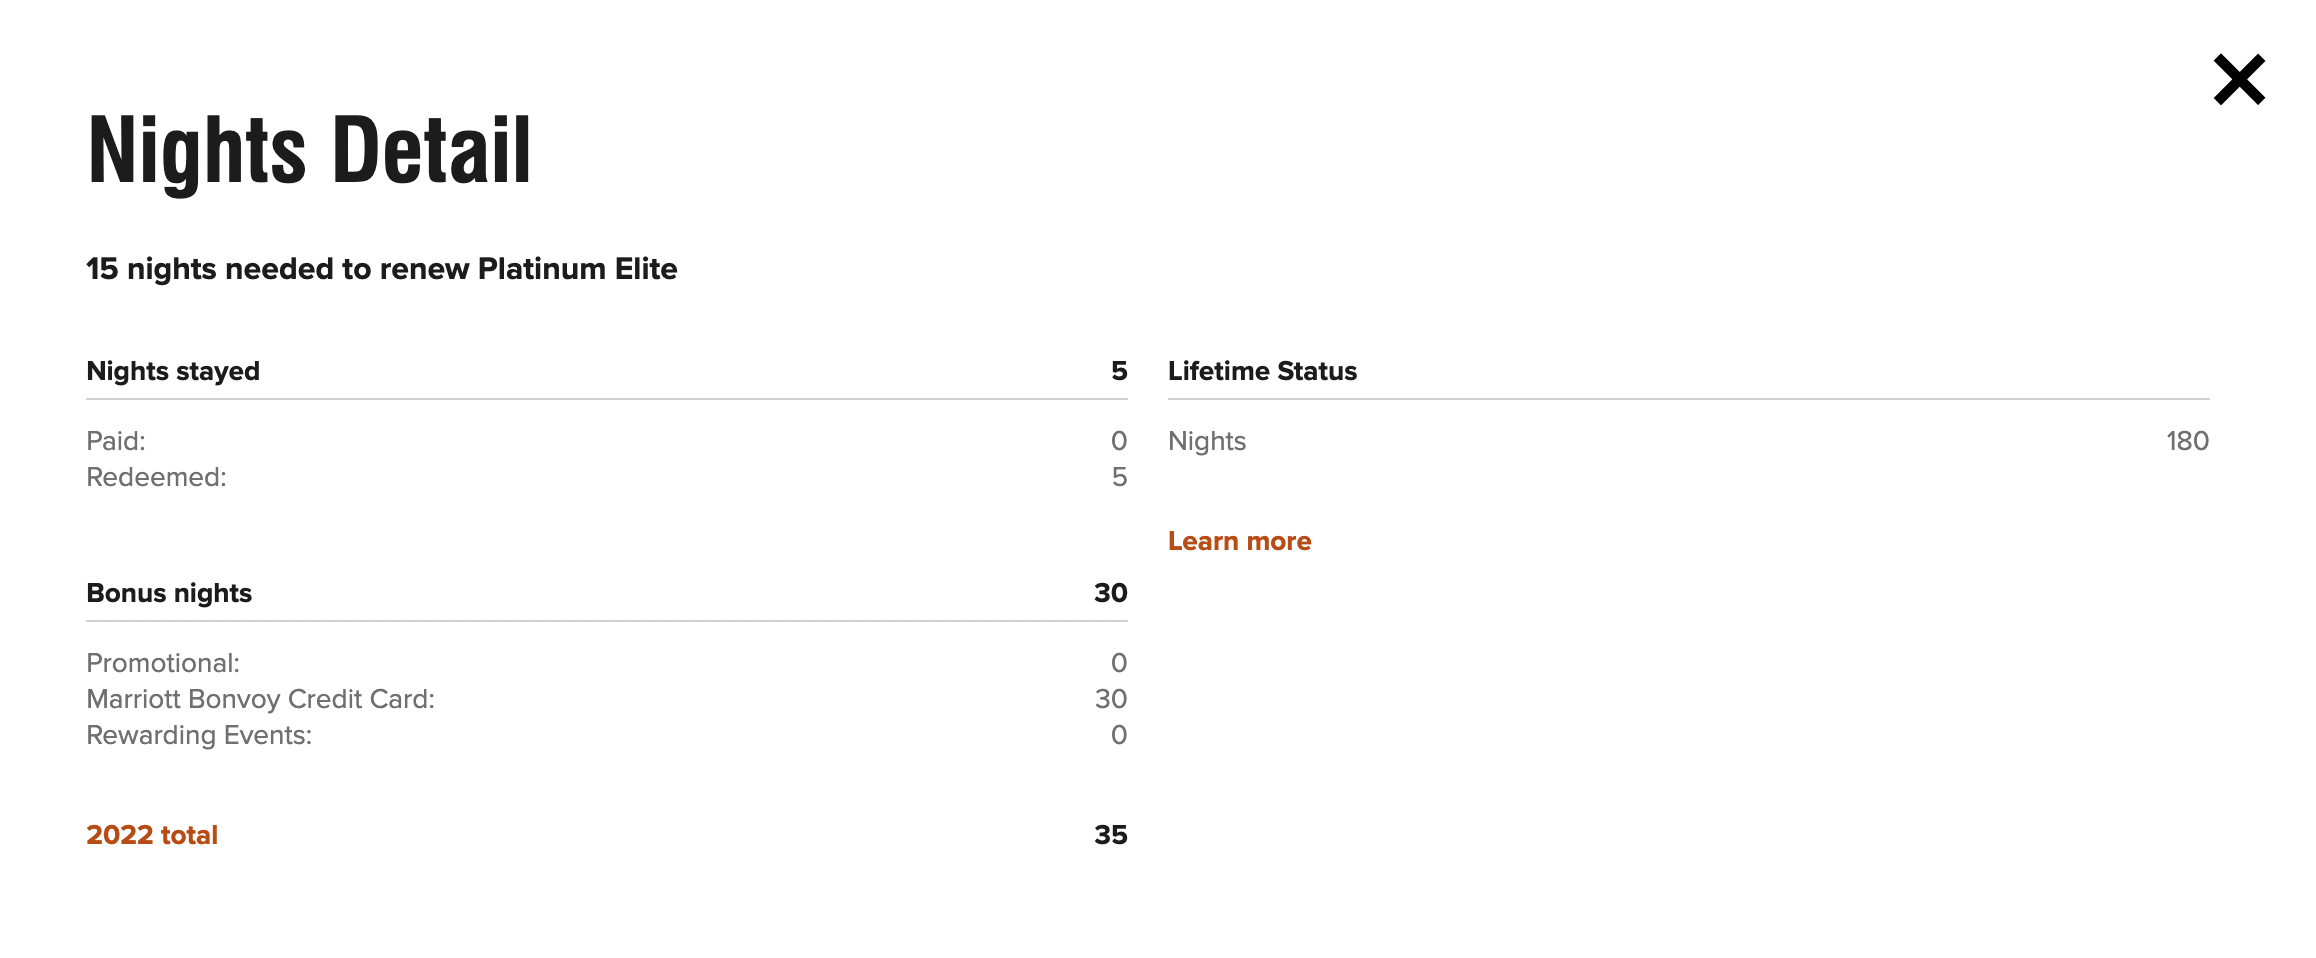Click the Marriott Bonvoy Credit Card label
Image resolution: width=2316 pixels, height=958 pixels.
point(260,699)
